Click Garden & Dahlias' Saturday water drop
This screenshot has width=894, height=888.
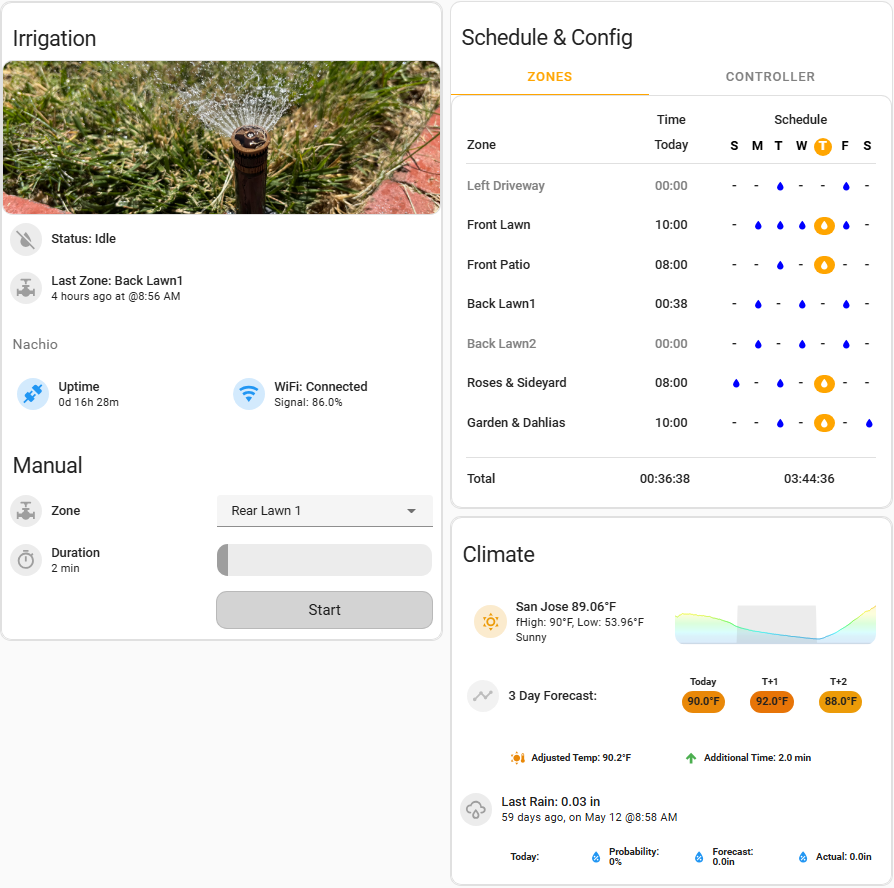869,423
